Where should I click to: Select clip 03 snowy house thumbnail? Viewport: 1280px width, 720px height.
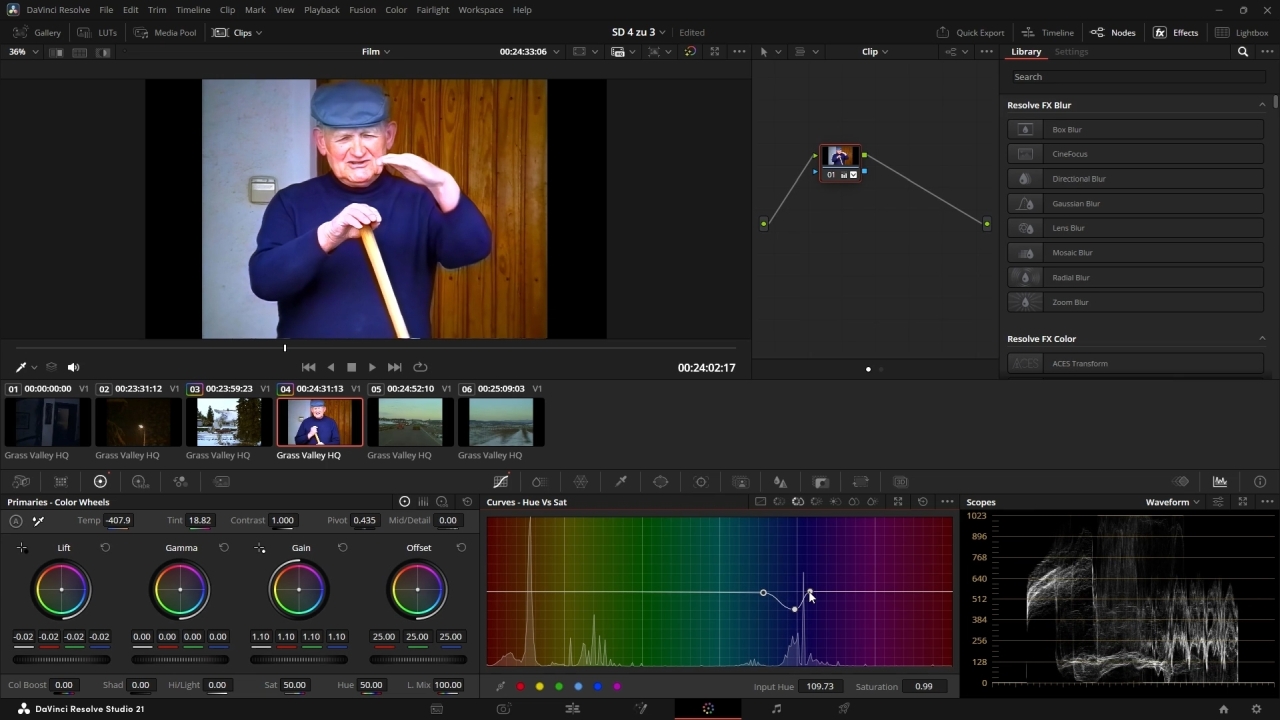tap(229, 422)
